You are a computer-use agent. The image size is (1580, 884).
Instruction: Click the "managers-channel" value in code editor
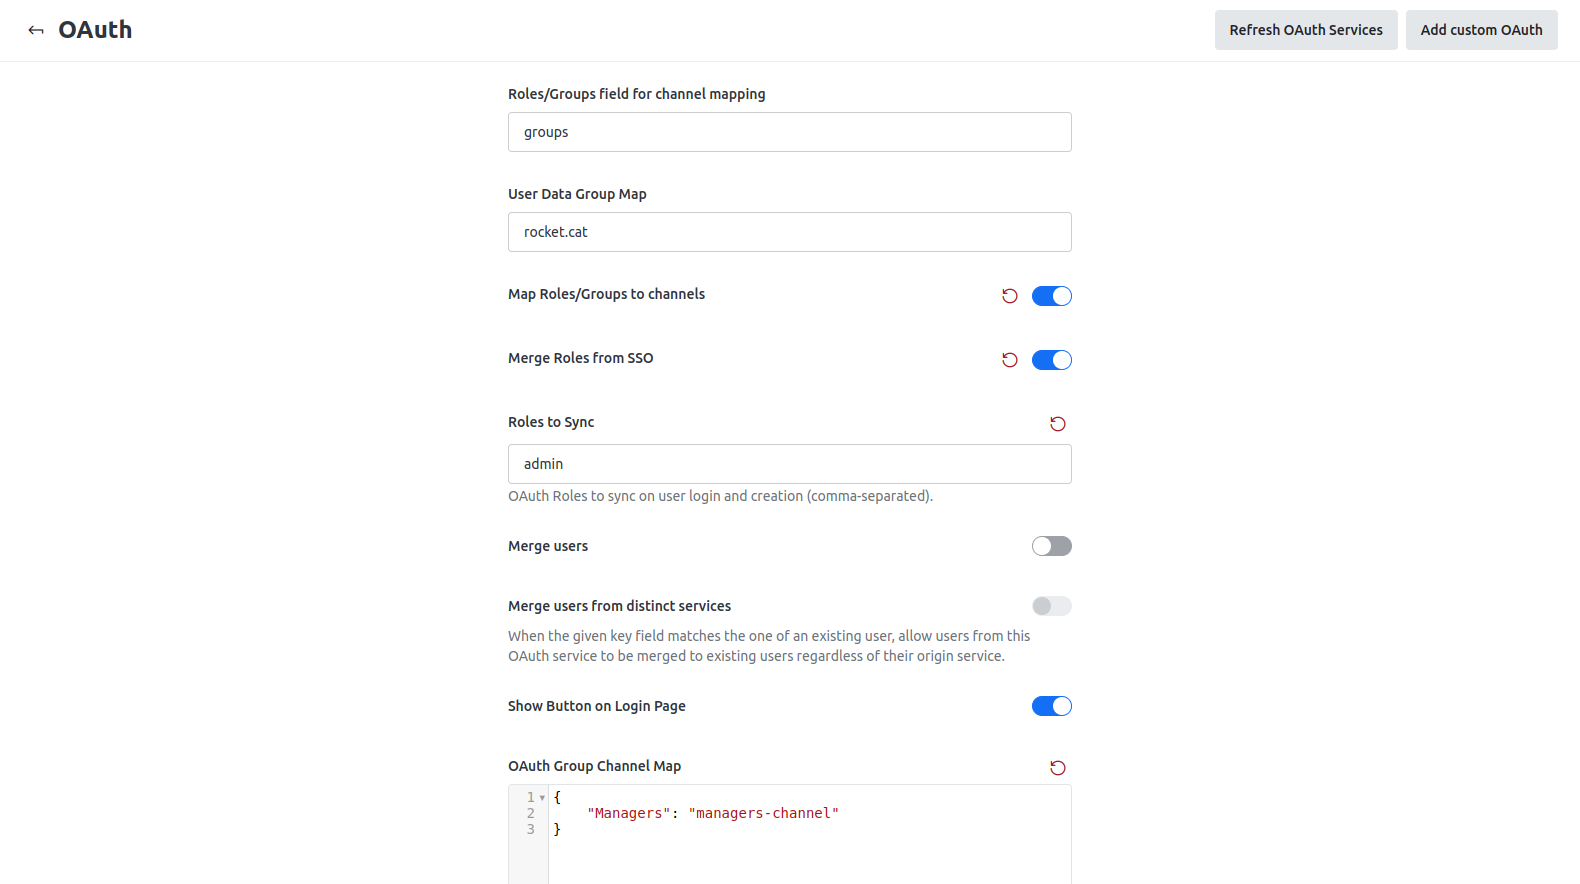763,814
